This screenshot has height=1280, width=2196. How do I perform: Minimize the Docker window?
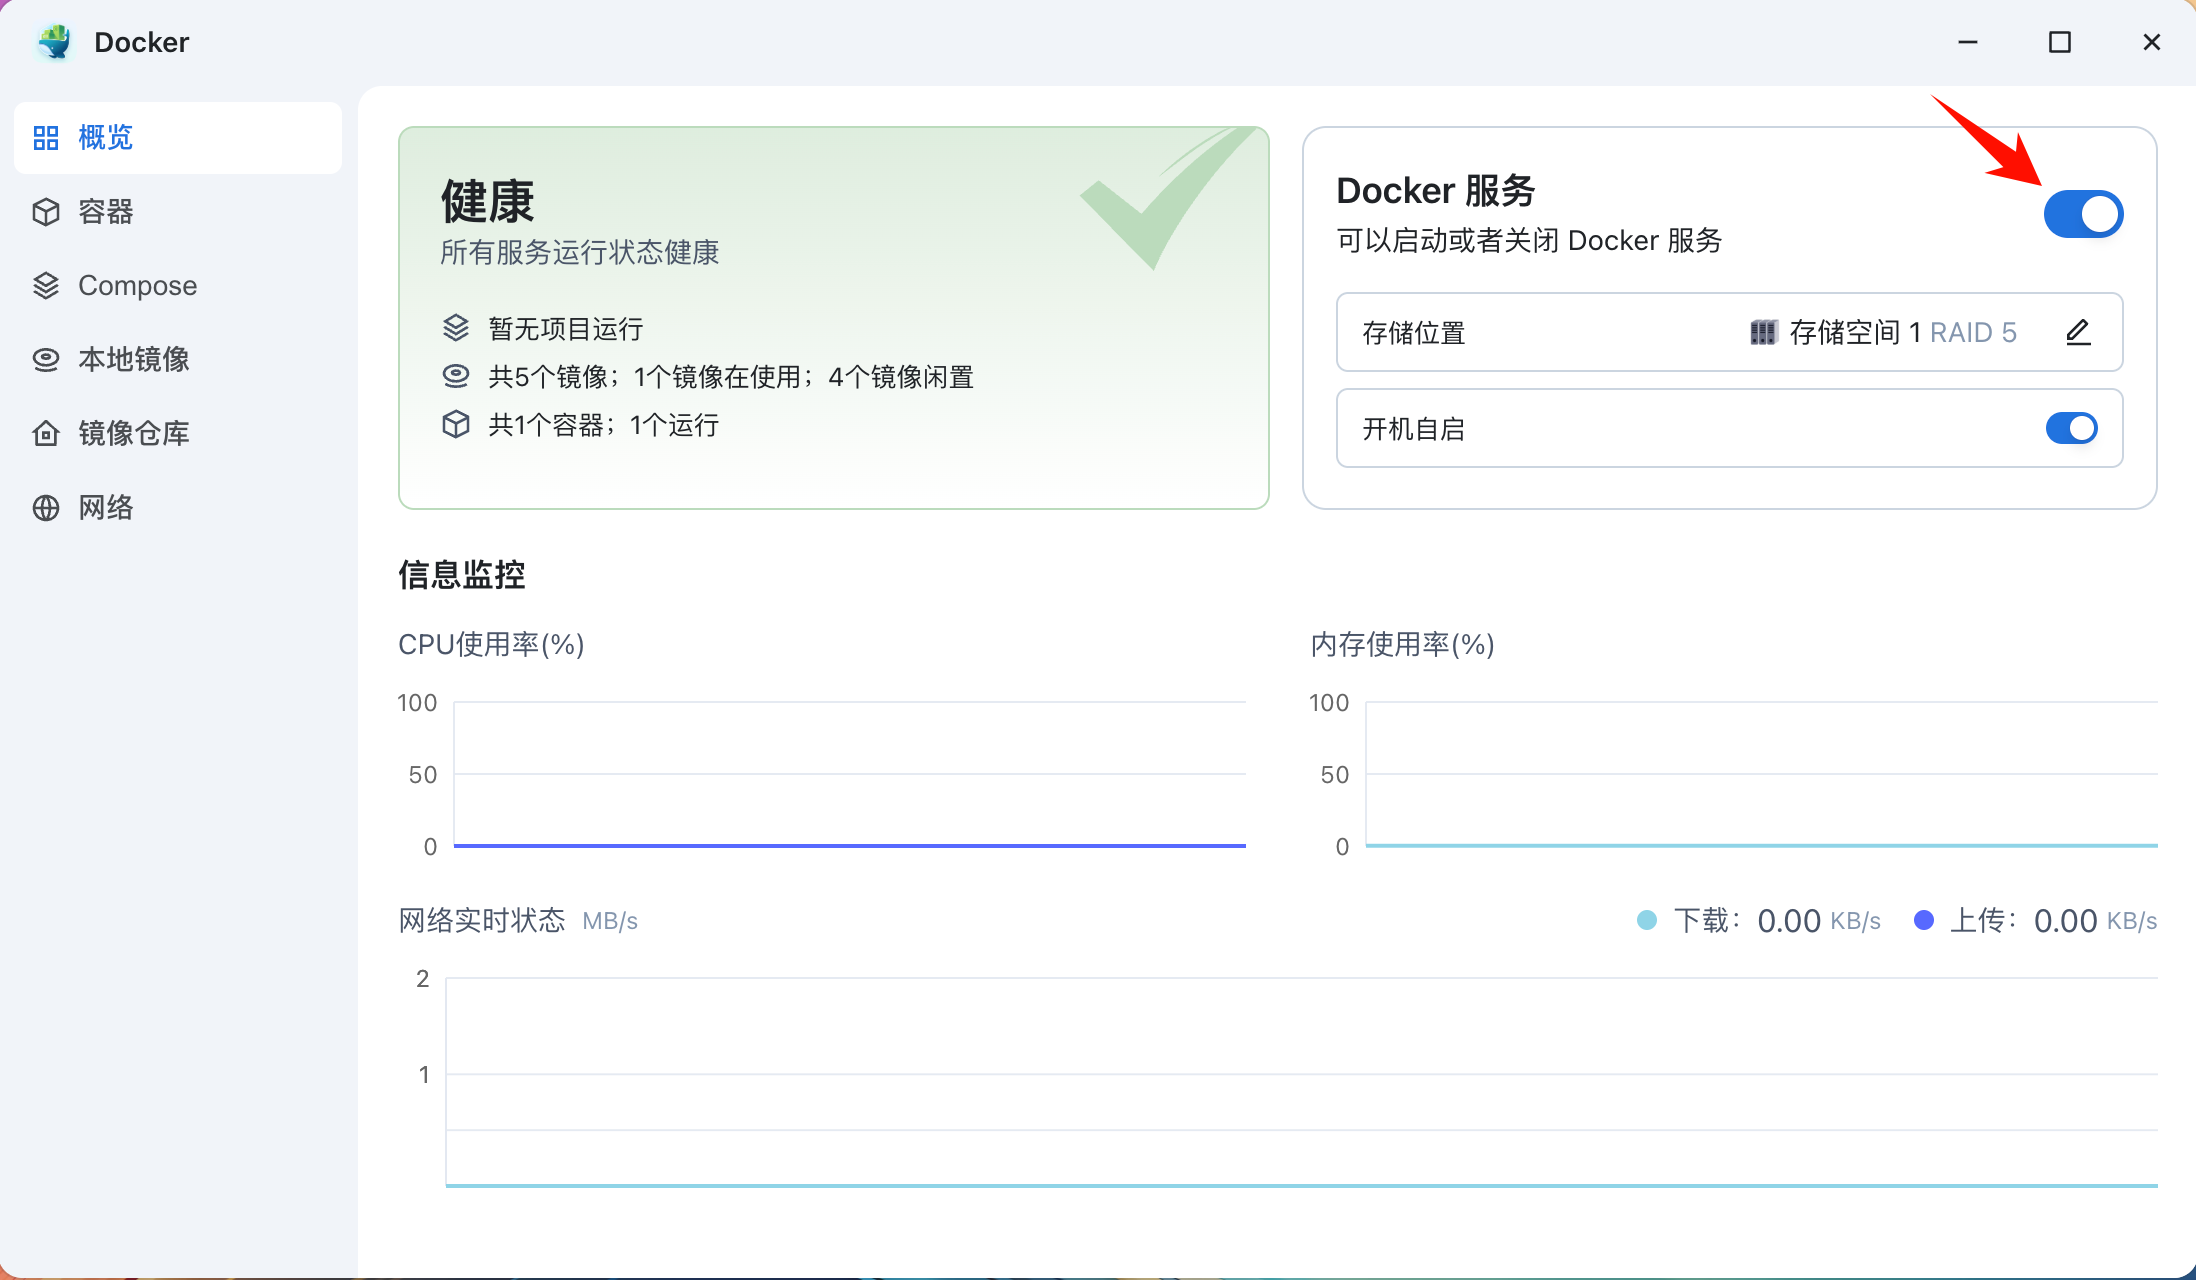(1968, 42)
